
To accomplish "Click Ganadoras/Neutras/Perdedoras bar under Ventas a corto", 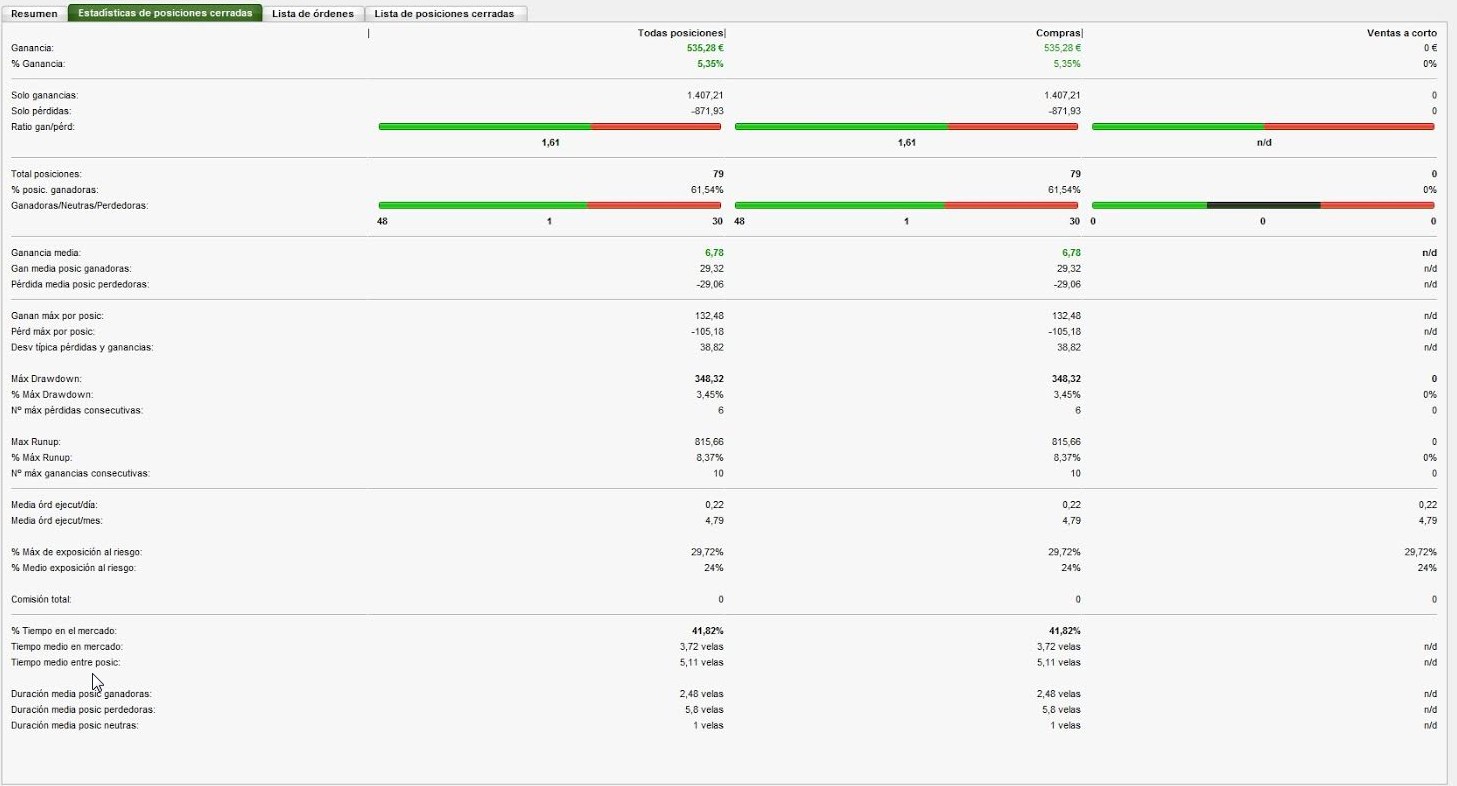I will click(x=1263, y=205).
